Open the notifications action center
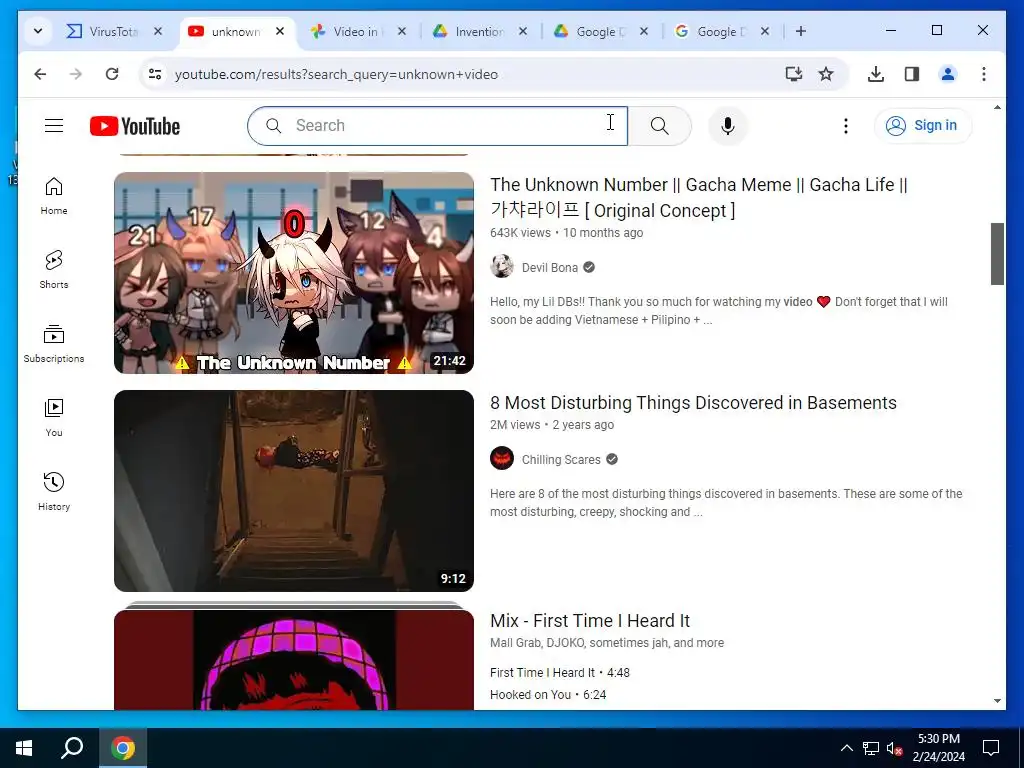Image resolution: width=1024 pixels, height=768 pixels. 991,748
